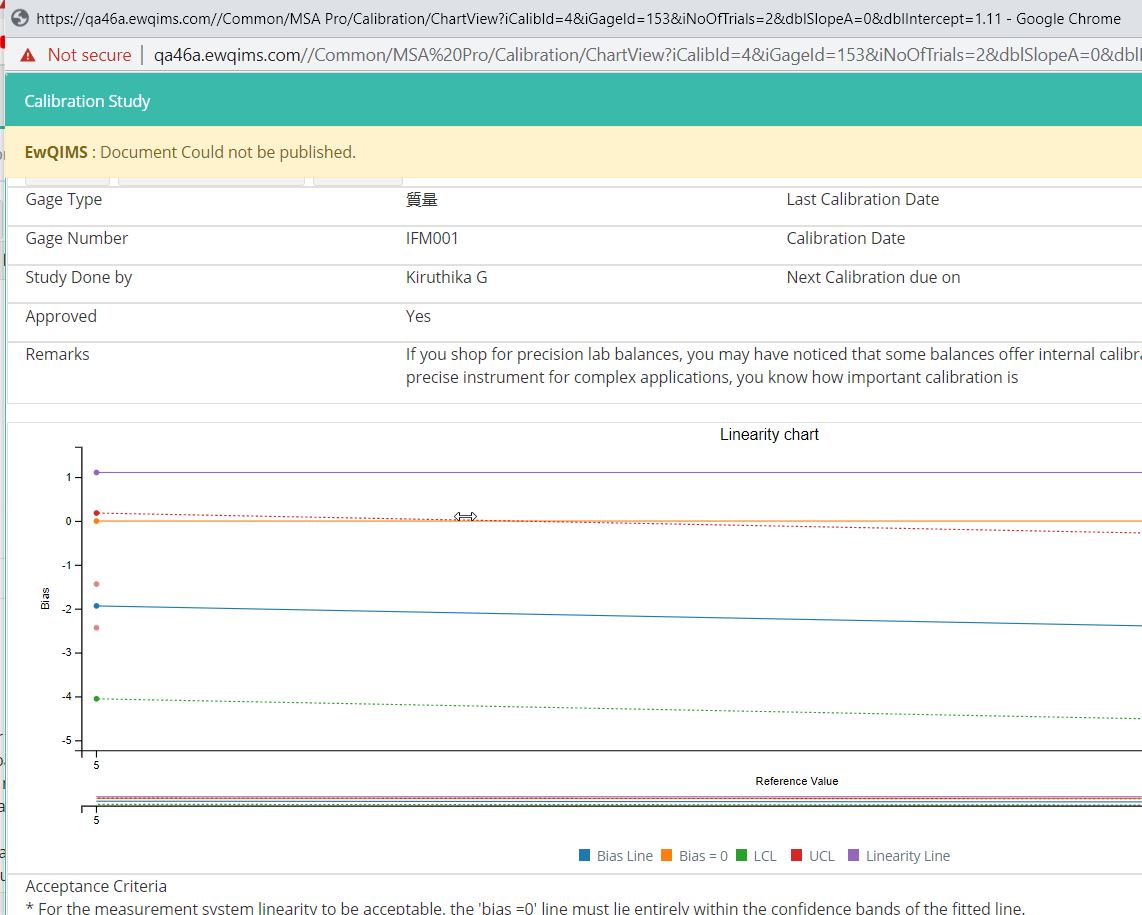Click the Study Done by row label
Screen dimensions: 1142x915
coord(79,278)
